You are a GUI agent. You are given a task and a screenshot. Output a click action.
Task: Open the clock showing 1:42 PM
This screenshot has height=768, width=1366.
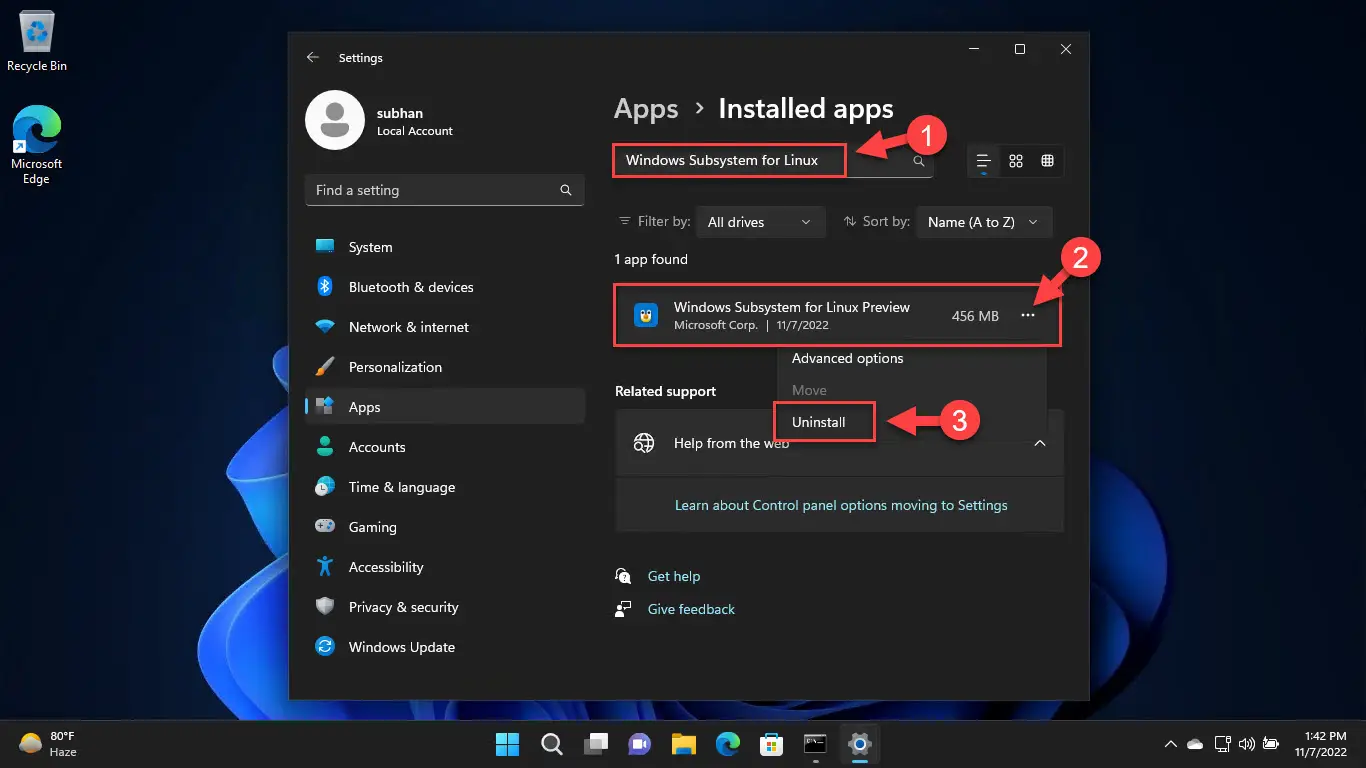(1320, 744)
